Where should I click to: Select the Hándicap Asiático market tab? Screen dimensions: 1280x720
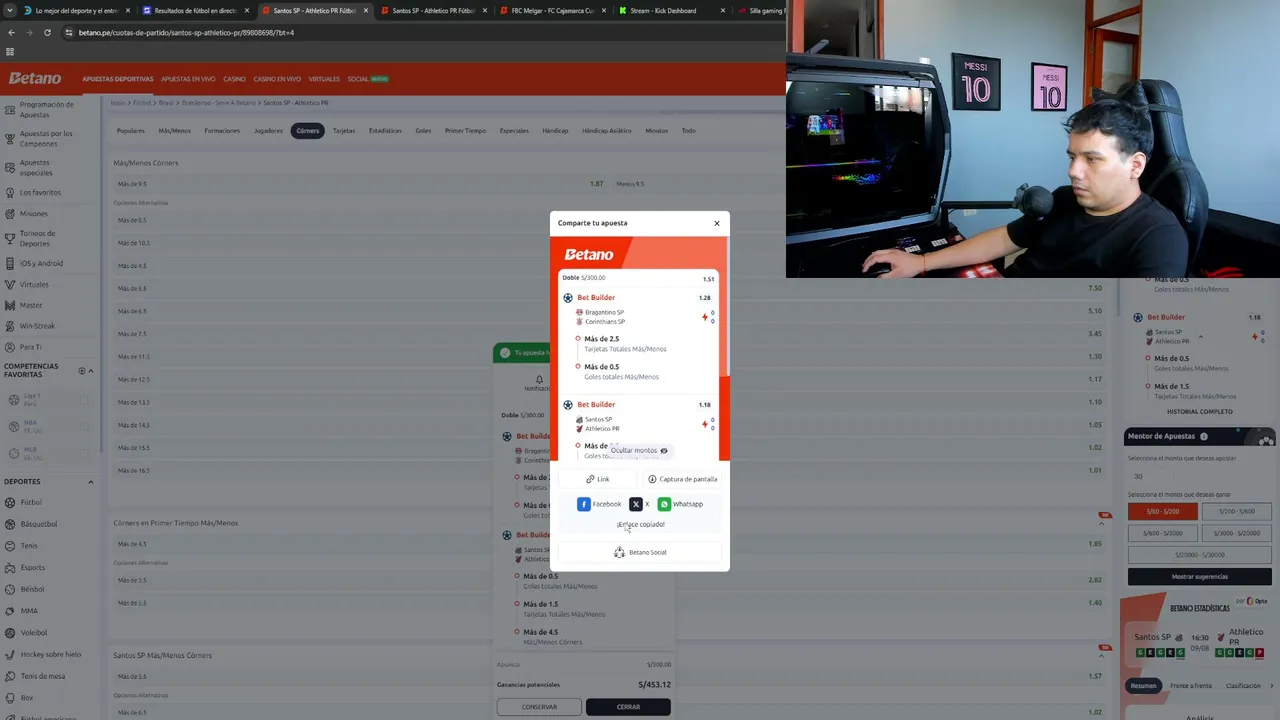click(607, 131)
